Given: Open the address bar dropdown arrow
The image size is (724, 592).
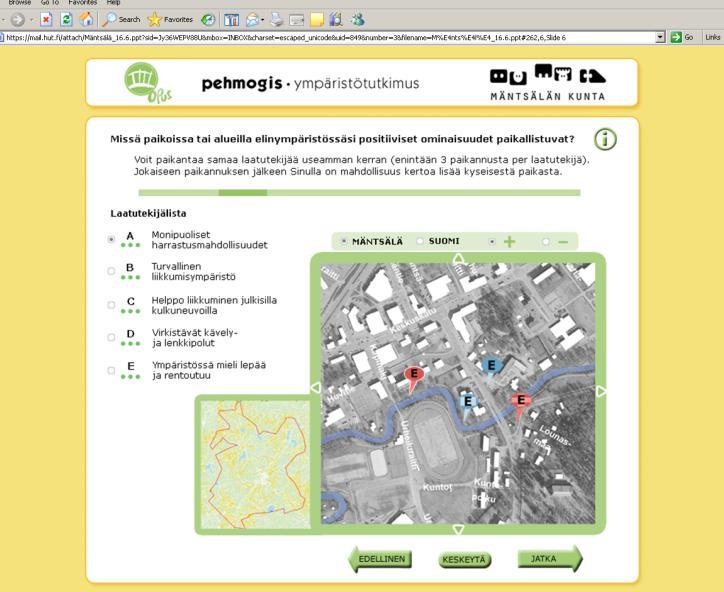Looking at the screenshot, I should (660, 37).
